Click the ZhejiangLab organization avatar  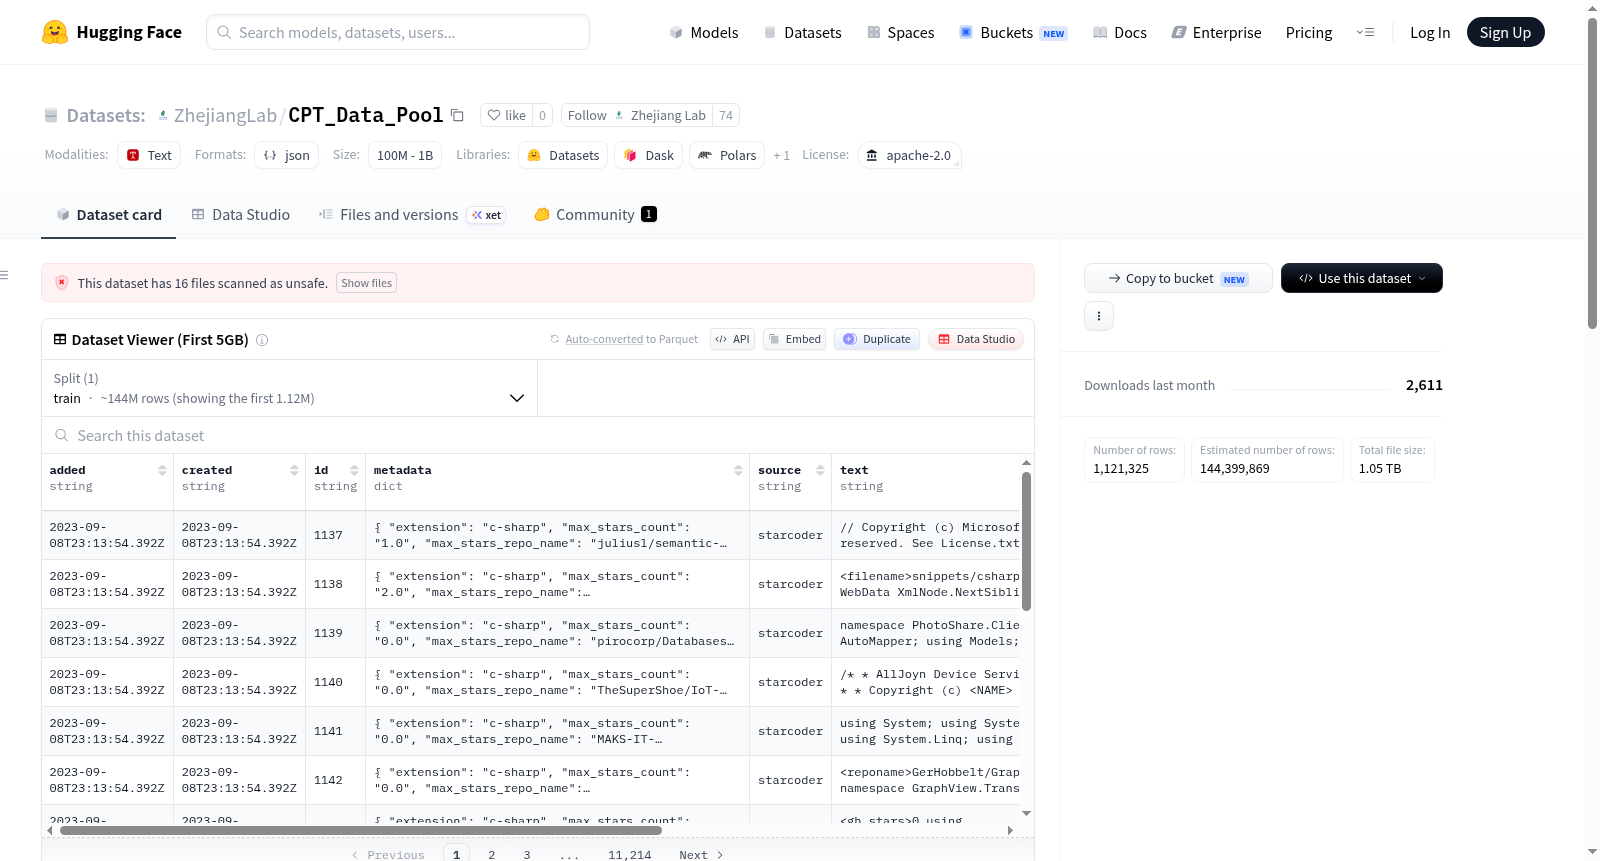tap(163, 115)
